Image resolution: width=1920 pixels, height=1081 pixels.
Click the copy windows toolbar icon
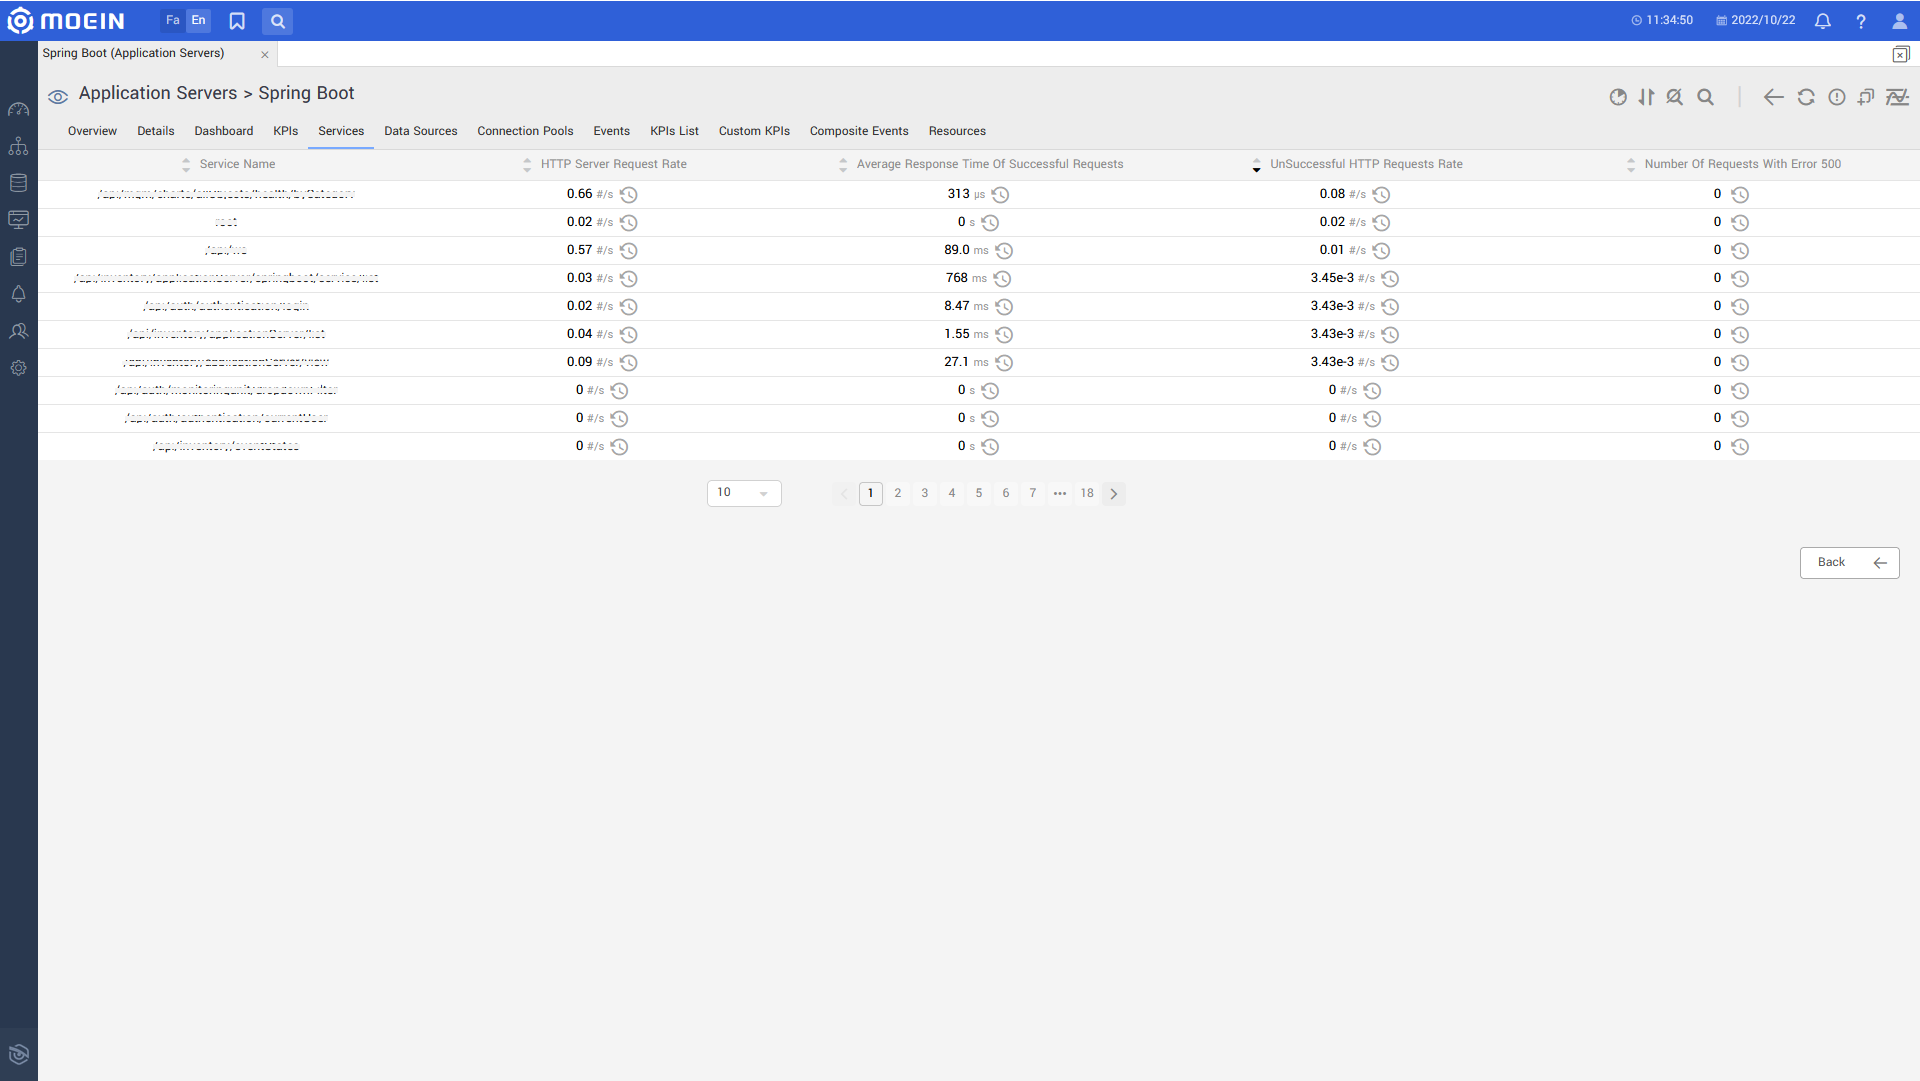[x=1866, y=97]
